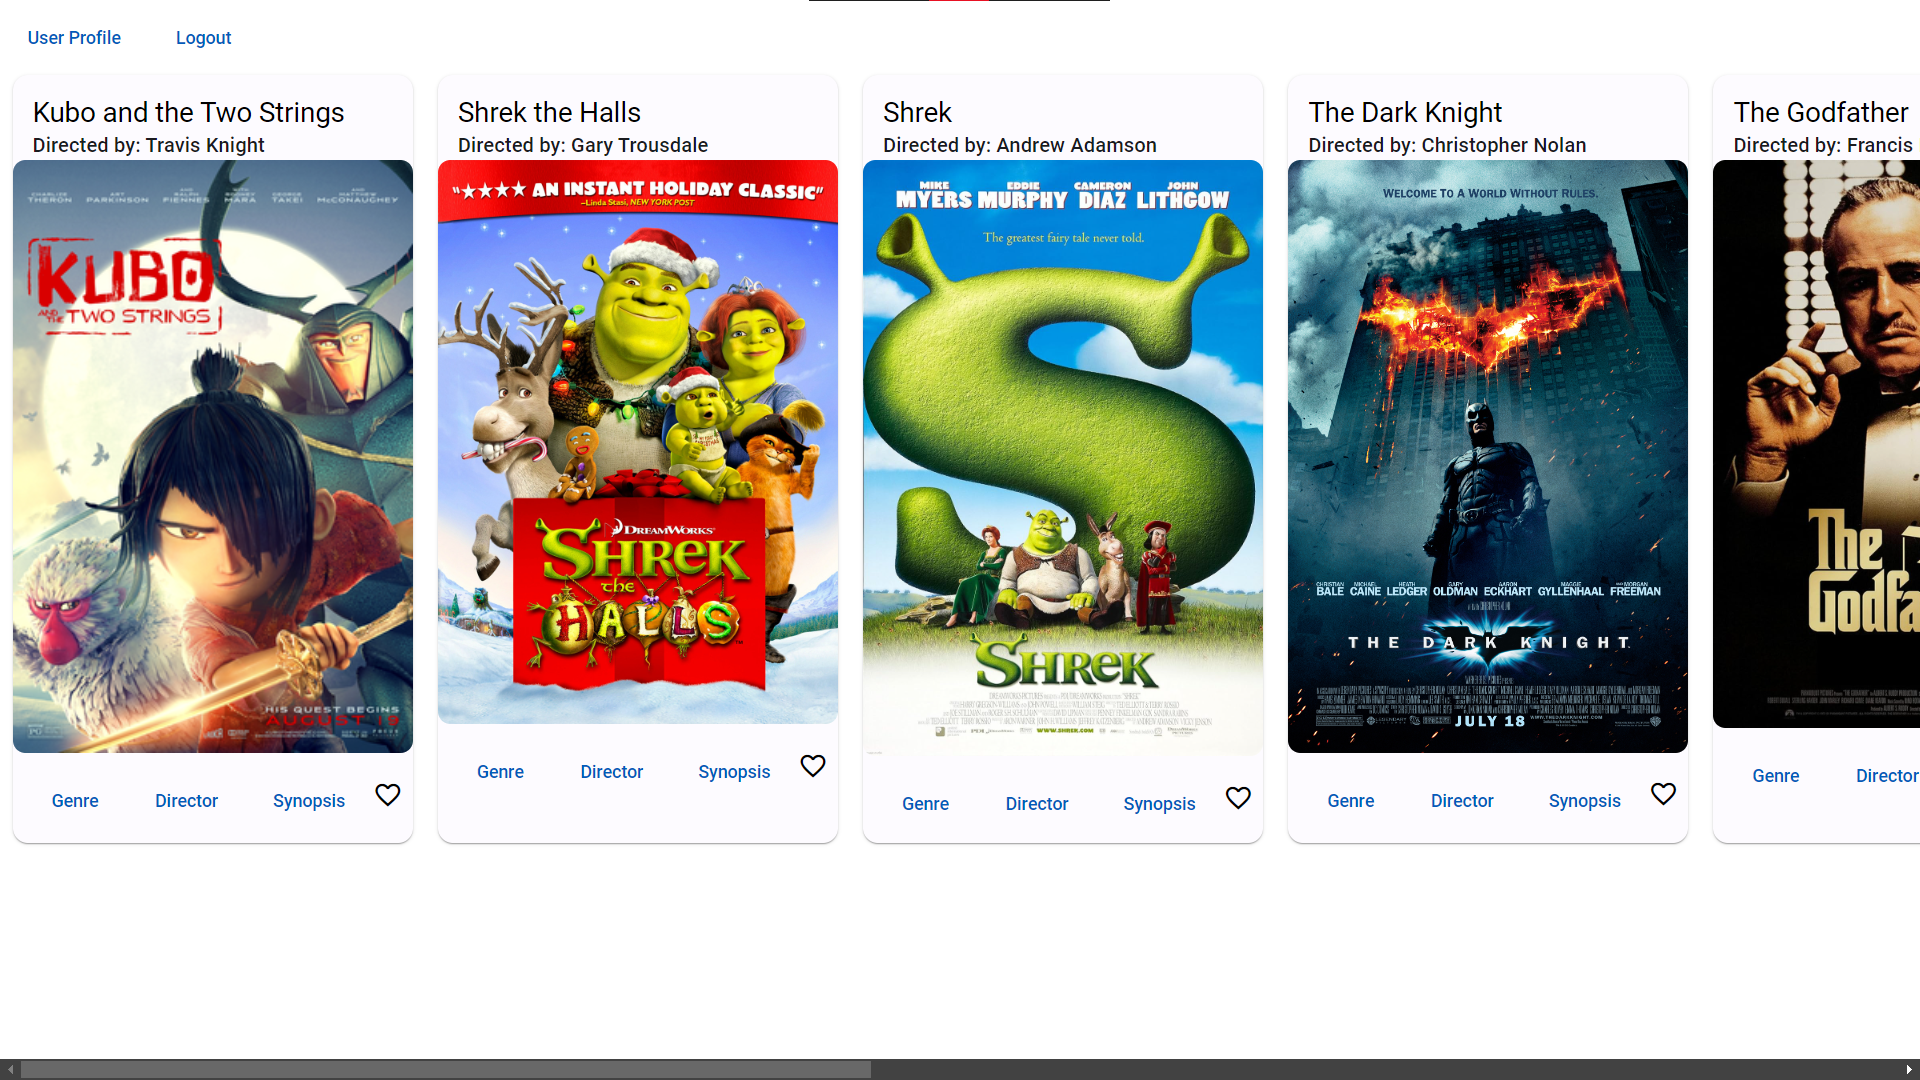Show Synopsis for Kubo and the Two Strings
The width and height of the screenshot is (1920, 1080).
[309, 801]
